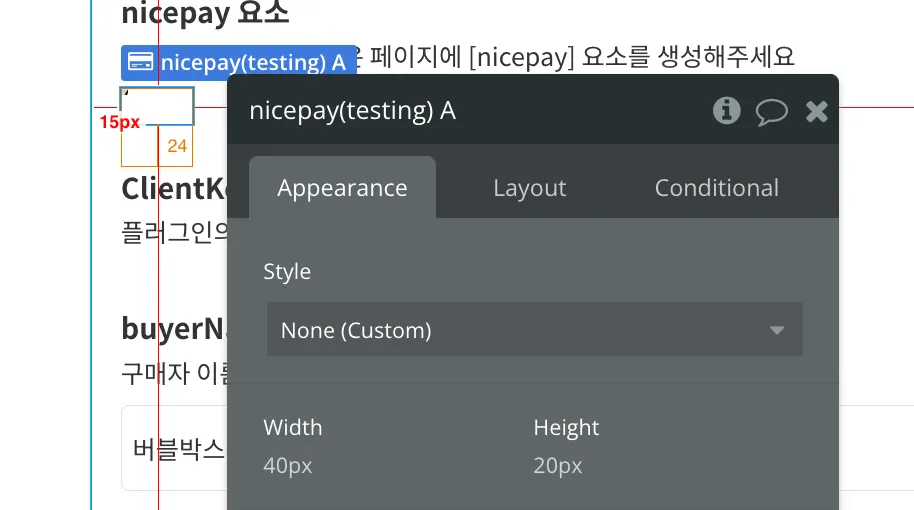Open the comment bubble icon
Viewport: 914px width, 510px height.
771,111
